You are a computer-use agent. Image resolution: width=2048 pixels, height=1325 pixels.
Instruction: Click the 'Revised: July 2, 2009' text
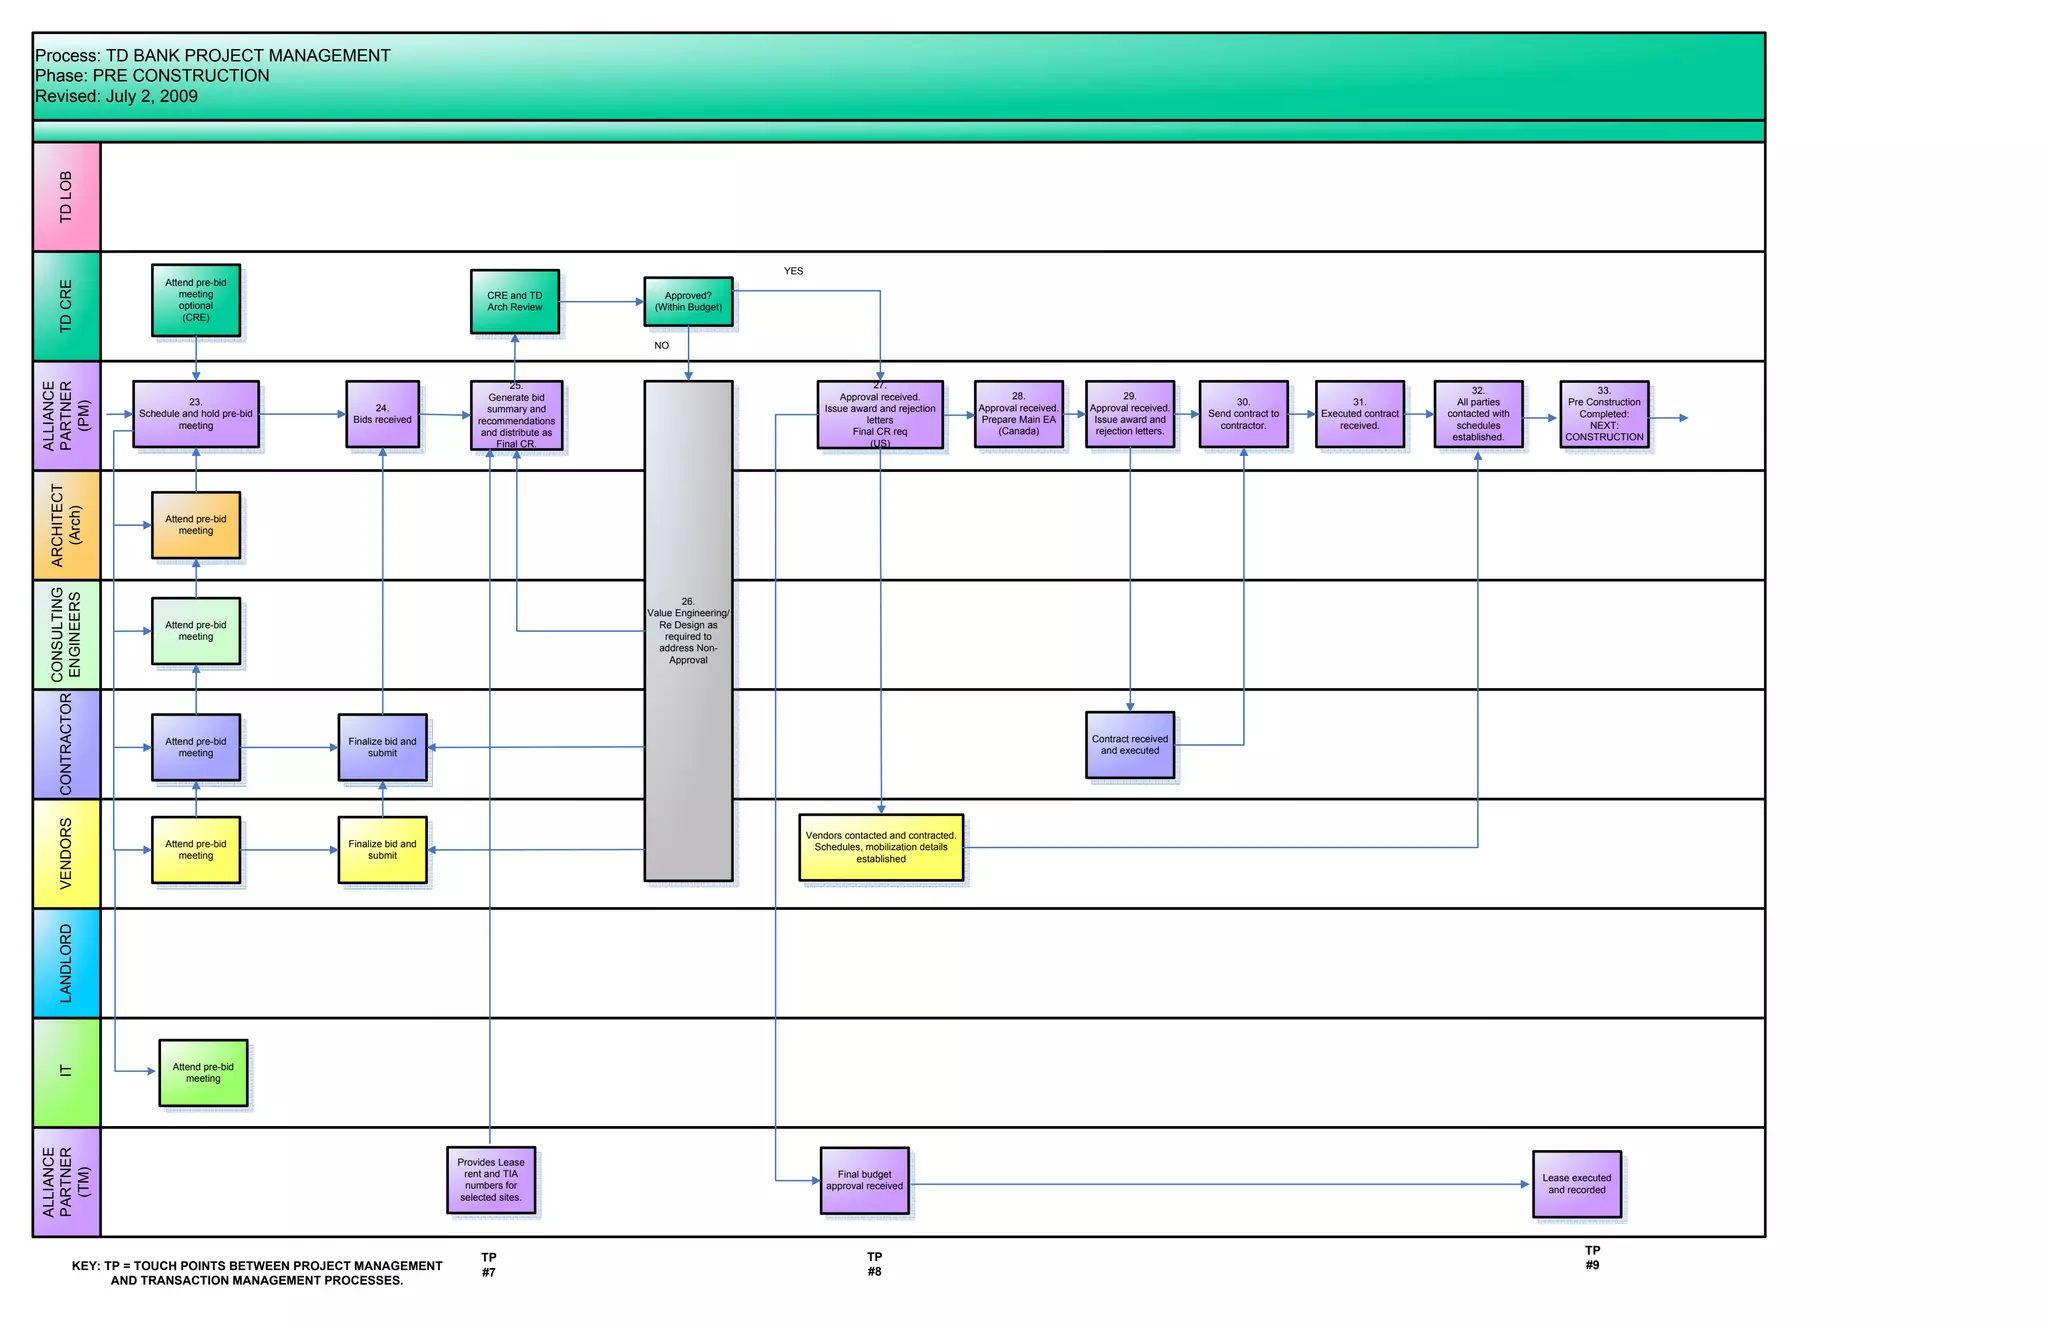point(116,97)
